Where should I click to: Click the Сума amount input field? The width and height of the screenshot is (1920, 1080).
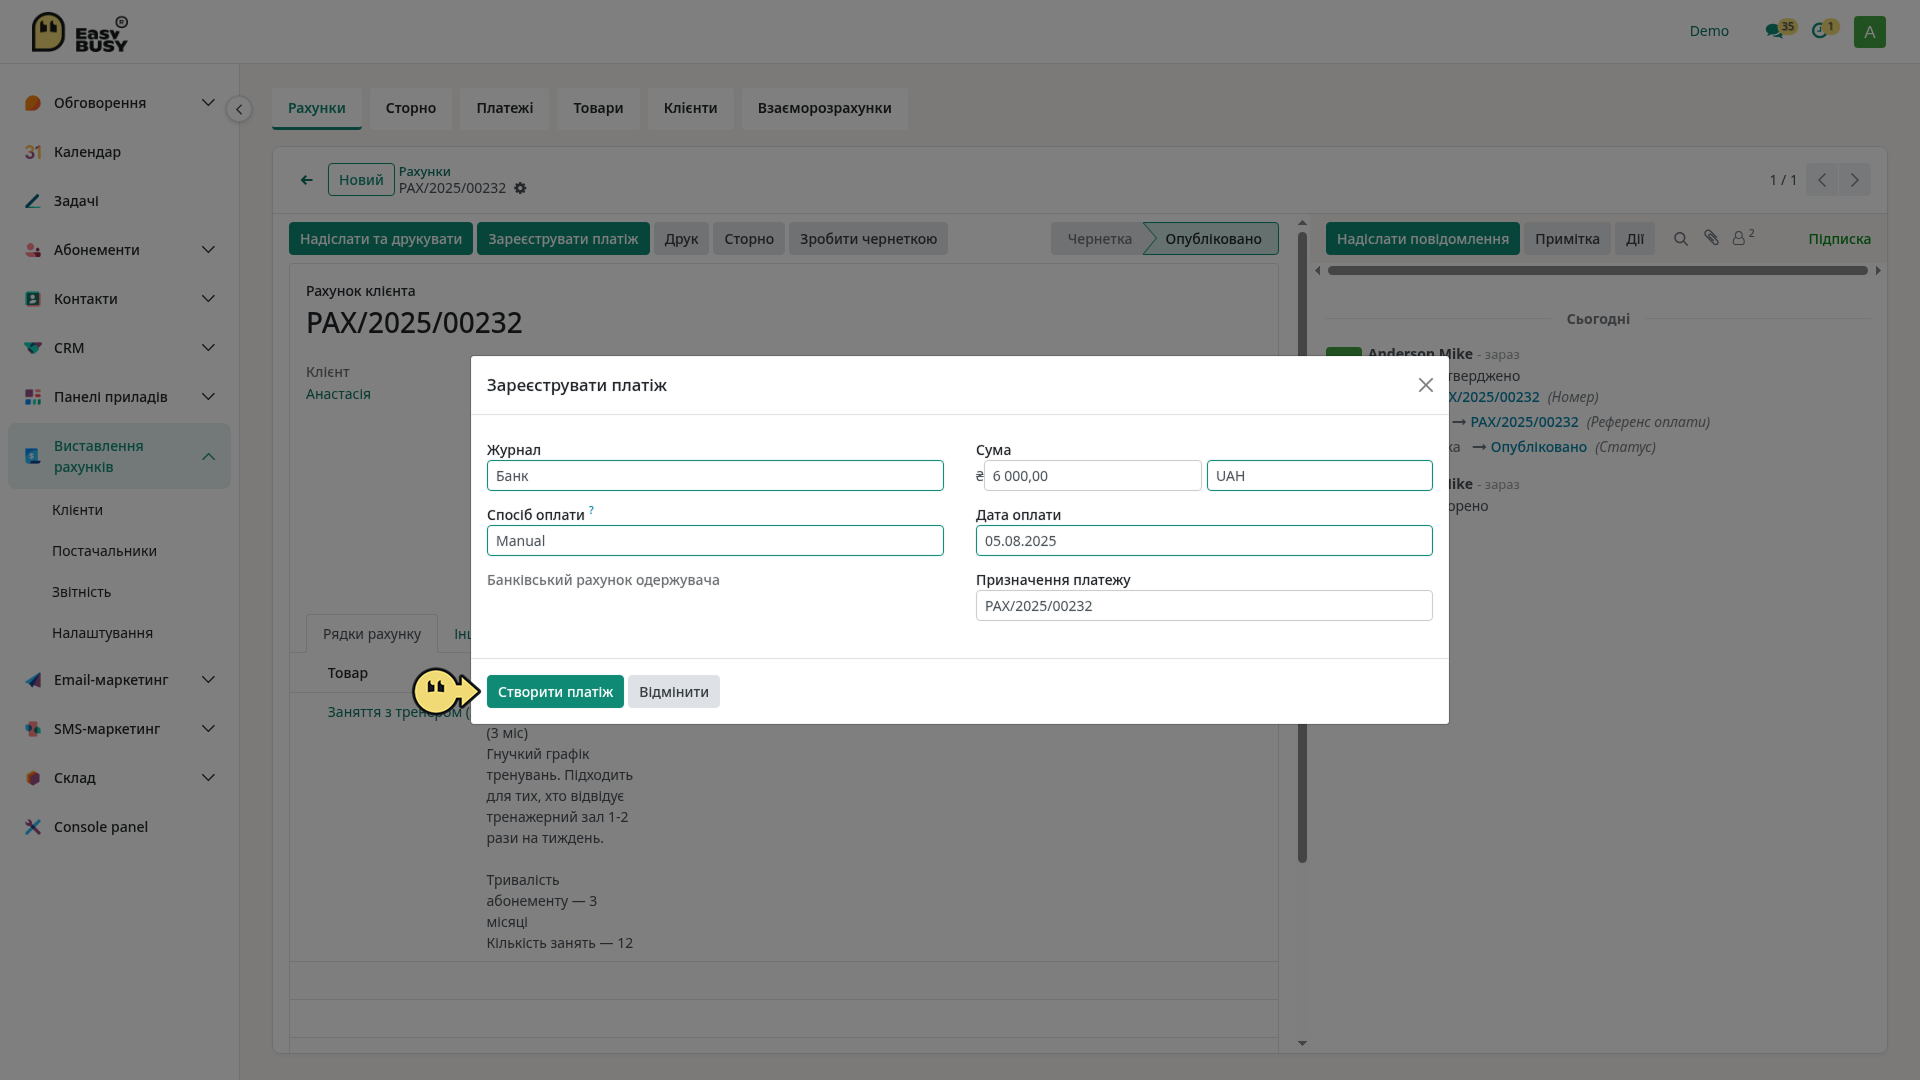[x=1092, y=476]
